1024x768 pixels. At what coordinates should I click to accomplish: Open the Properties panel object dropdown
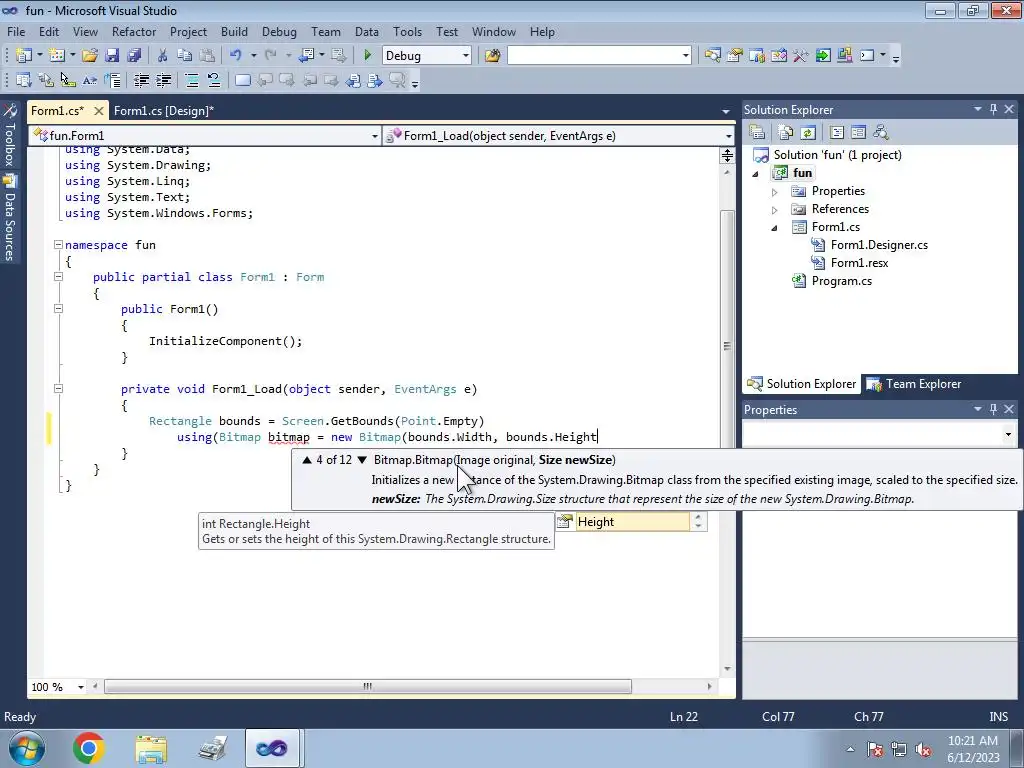pos(1008,434)
